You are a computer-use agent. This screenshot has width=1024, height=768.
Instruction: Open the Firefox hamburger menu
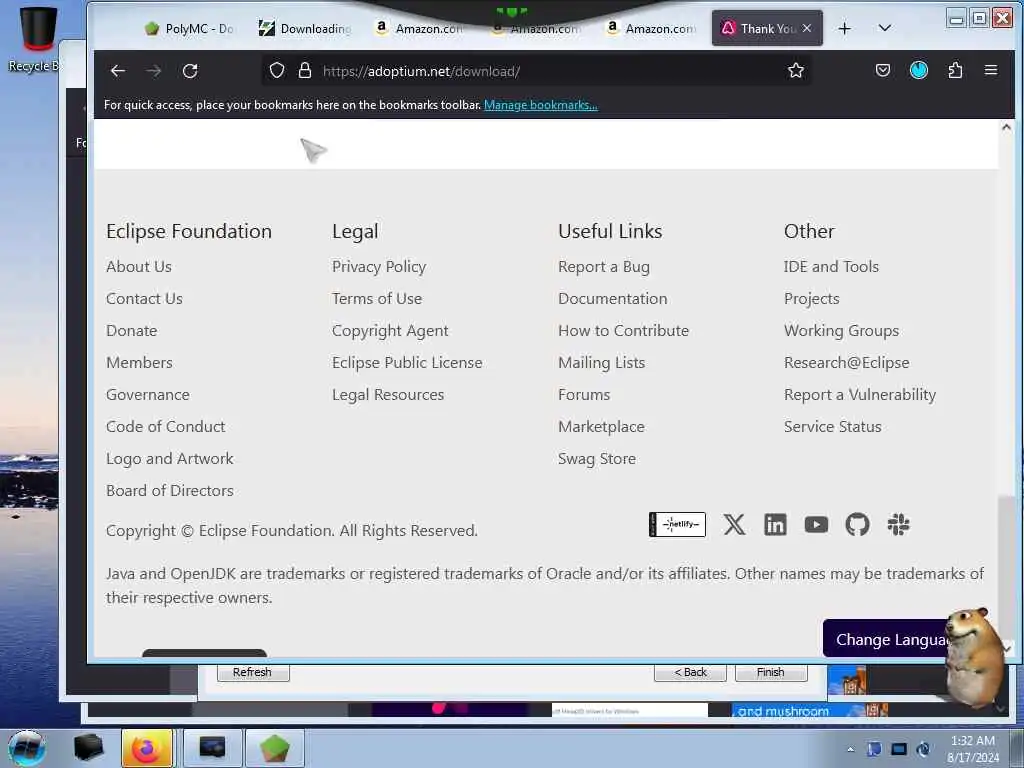point(991,70)
